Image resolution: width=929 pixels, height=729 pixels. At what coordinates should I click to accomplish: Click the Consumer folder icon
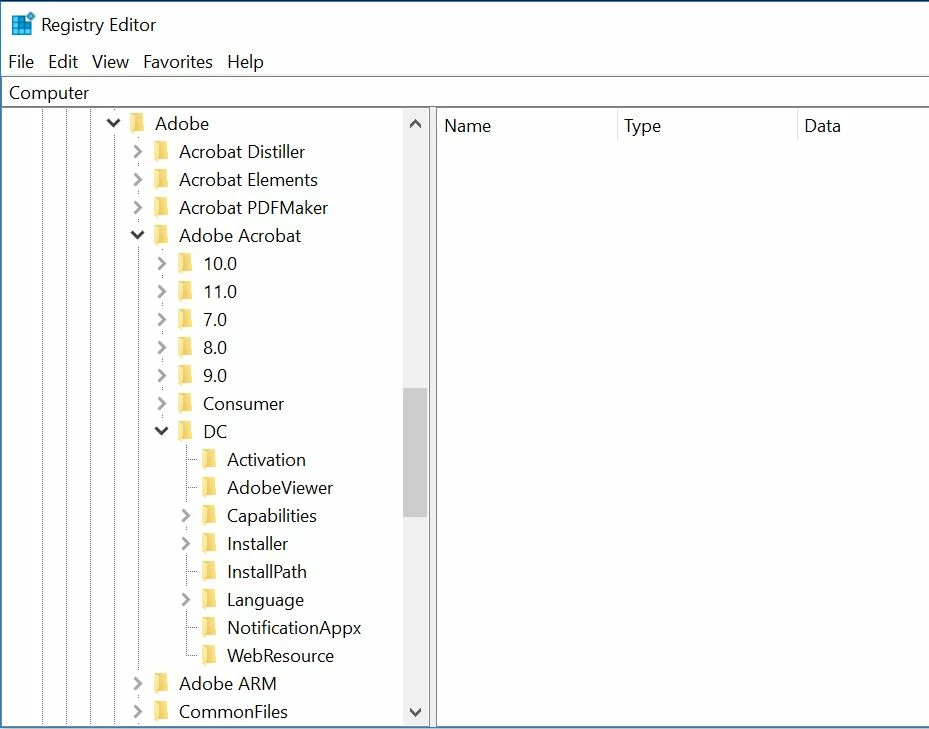coord(186,404)
